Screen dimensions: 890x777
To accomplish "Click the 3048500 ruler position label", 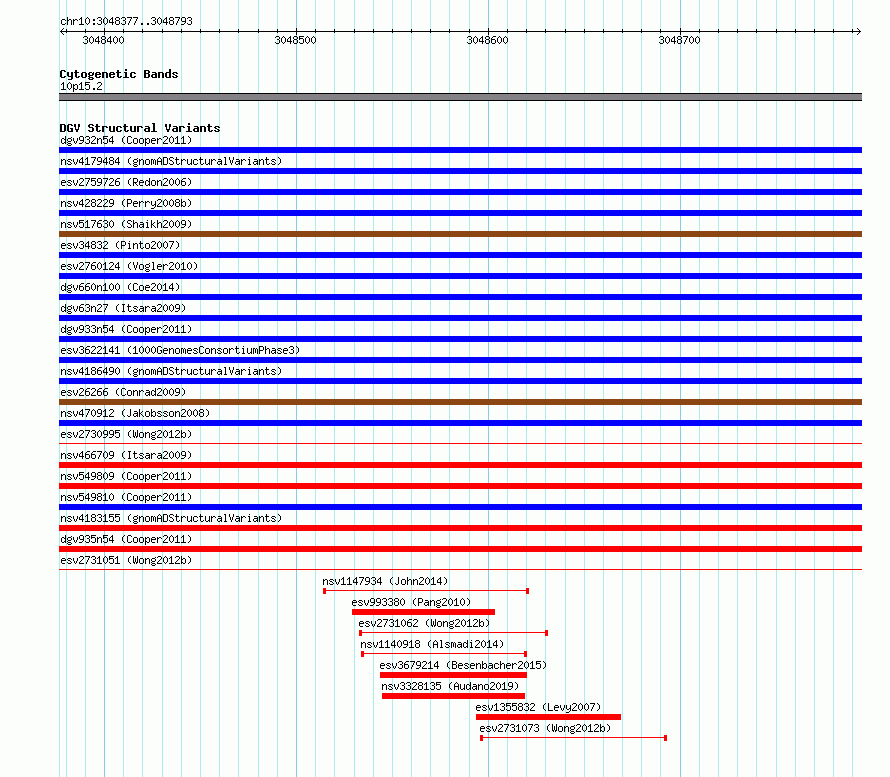I will tap(295, 40).
